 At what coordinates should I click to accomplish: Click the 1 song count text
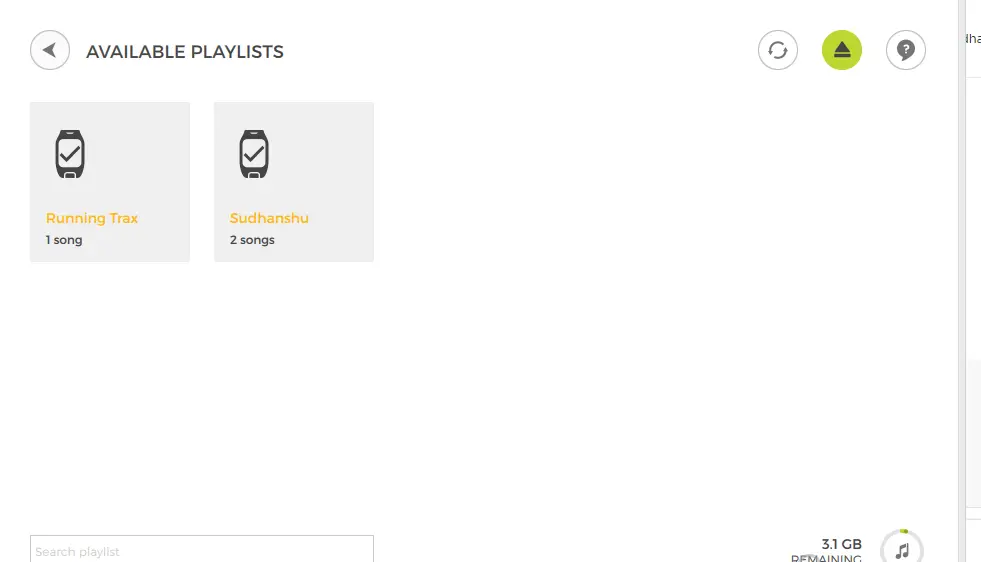click(x=64, y=240)
